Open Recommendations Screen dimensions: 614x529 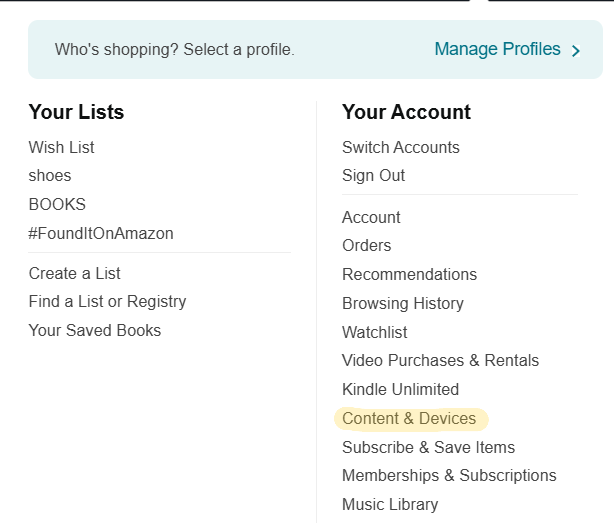click(x=410, y=274)
